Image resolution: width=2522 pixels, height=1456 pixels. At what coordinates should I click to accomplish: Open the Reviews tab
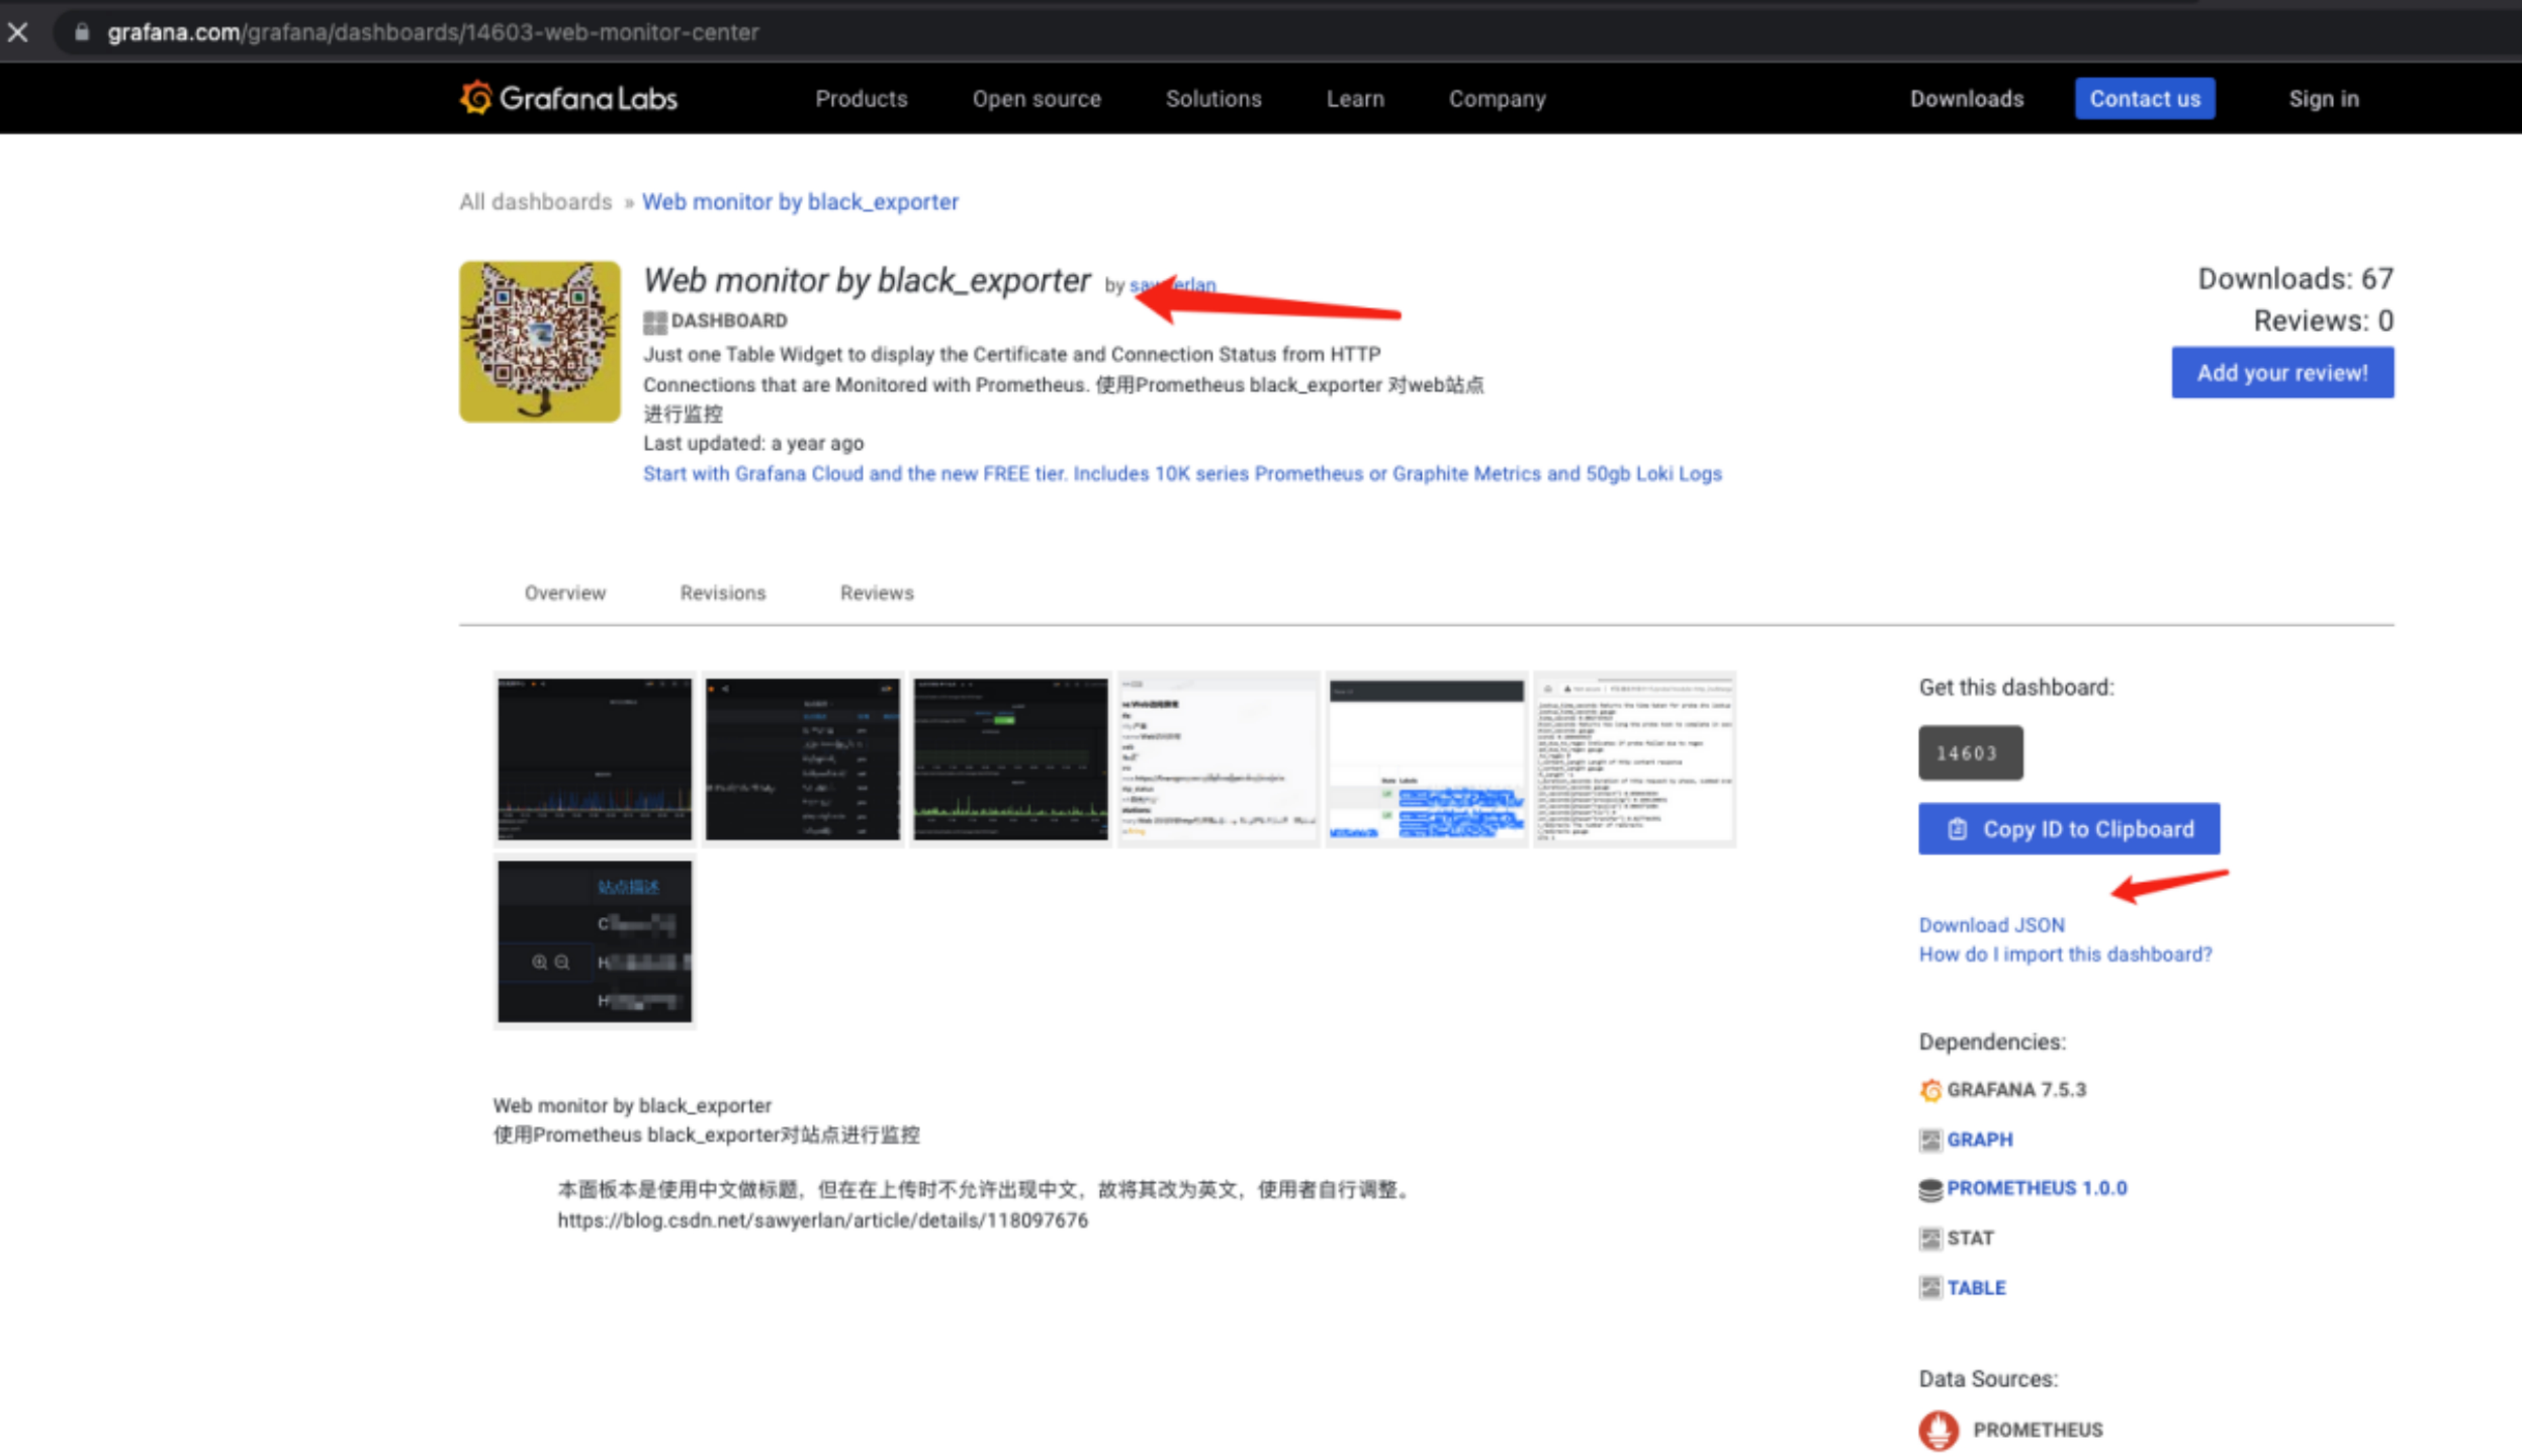click(876, 593)
